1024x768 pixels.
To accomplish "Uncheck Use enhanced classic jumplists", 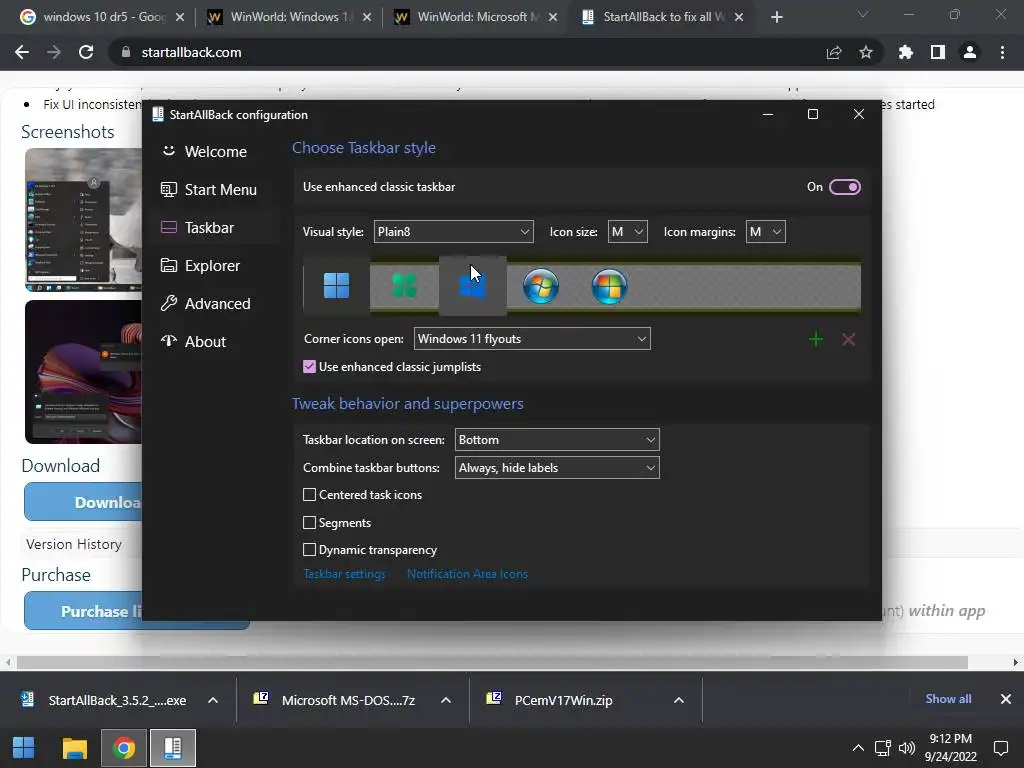I will pos(310,367).
